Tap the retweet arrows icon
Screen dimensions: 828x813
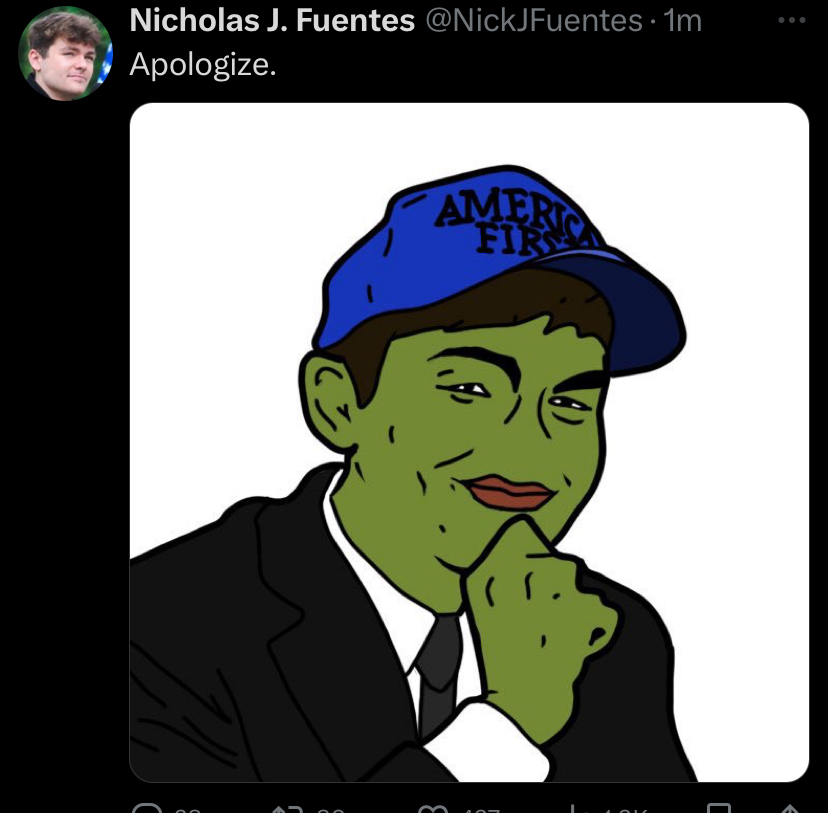pyautogui.click(x=287, y=809)
